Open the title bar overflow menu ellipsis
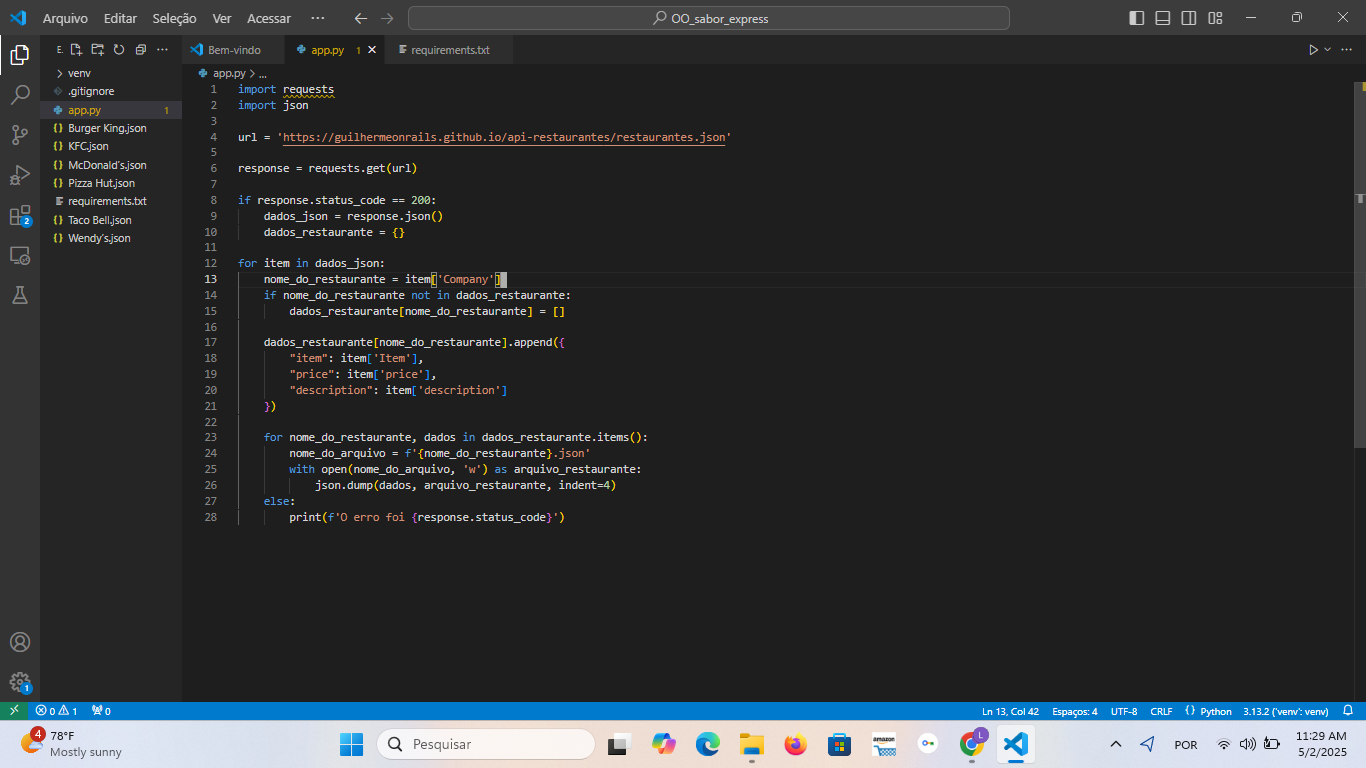 (318, 18)
